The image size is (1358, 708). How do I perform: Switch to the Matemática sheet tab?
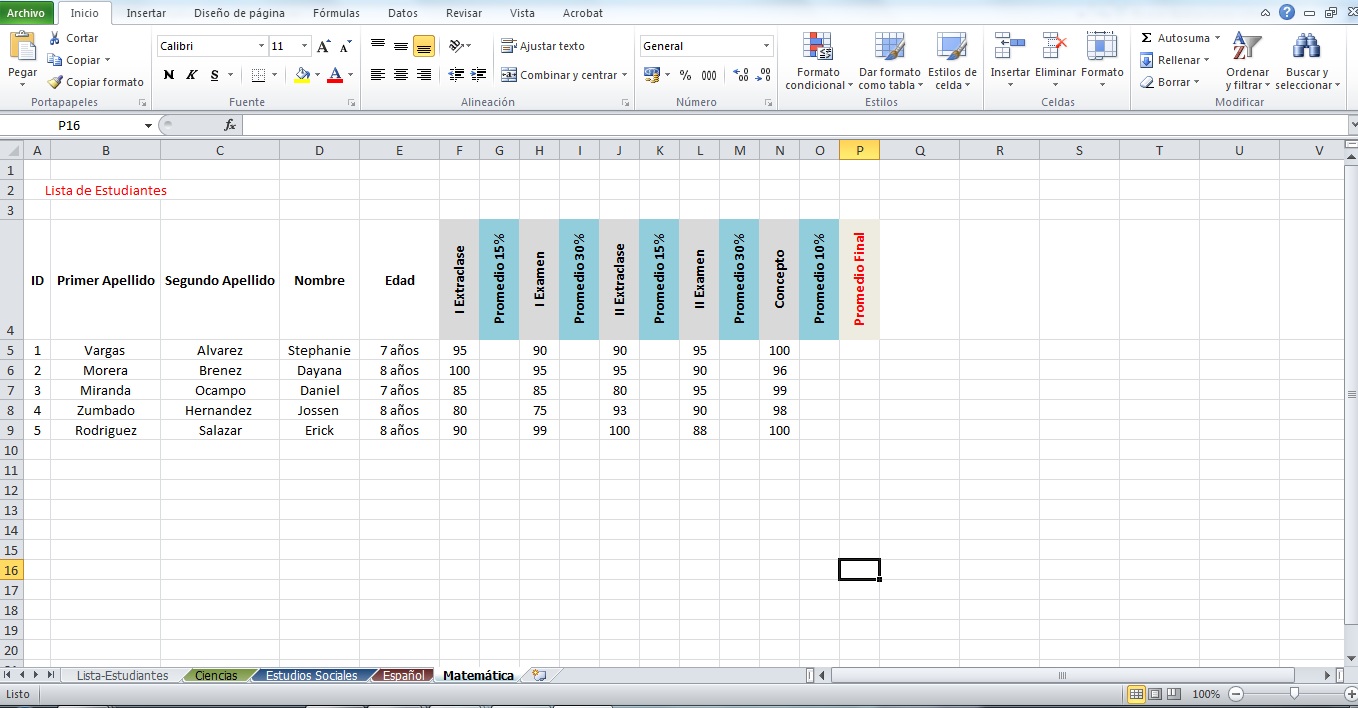pos(477,675)
